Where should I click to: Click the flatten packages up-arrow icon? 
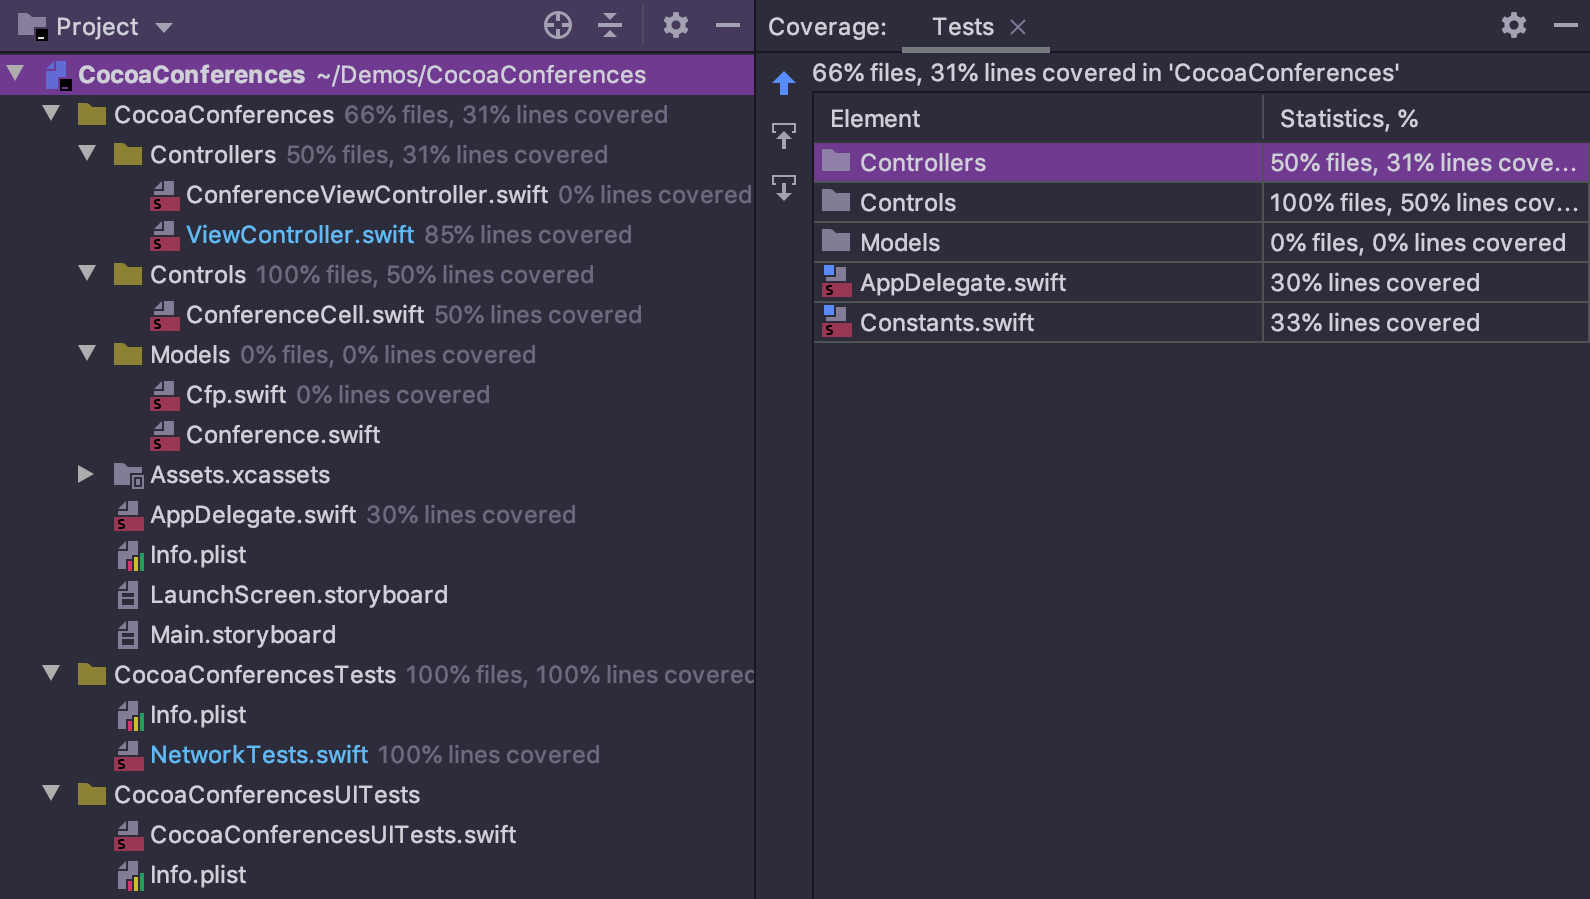[784, 135]
